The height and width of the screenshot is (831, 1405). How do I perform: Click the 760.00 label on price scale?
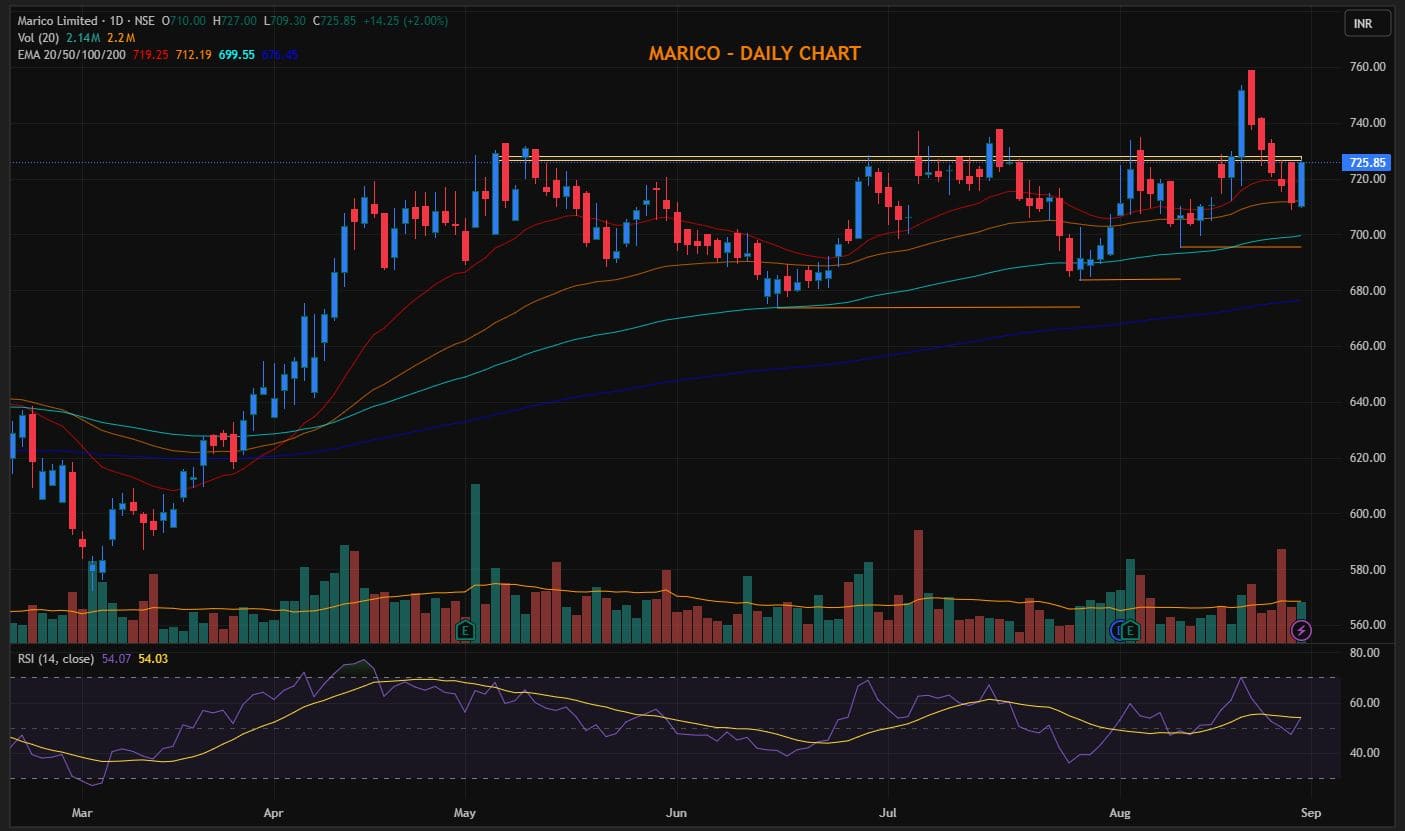[x=1366, y=67]
